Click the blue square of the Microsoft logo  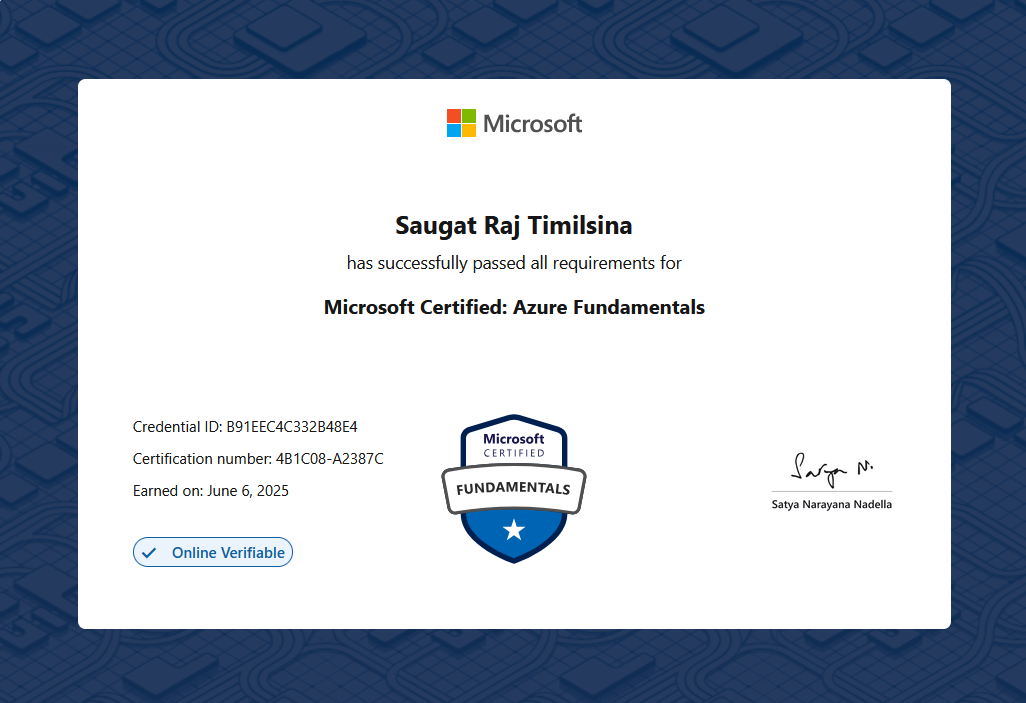pos(452,129)
